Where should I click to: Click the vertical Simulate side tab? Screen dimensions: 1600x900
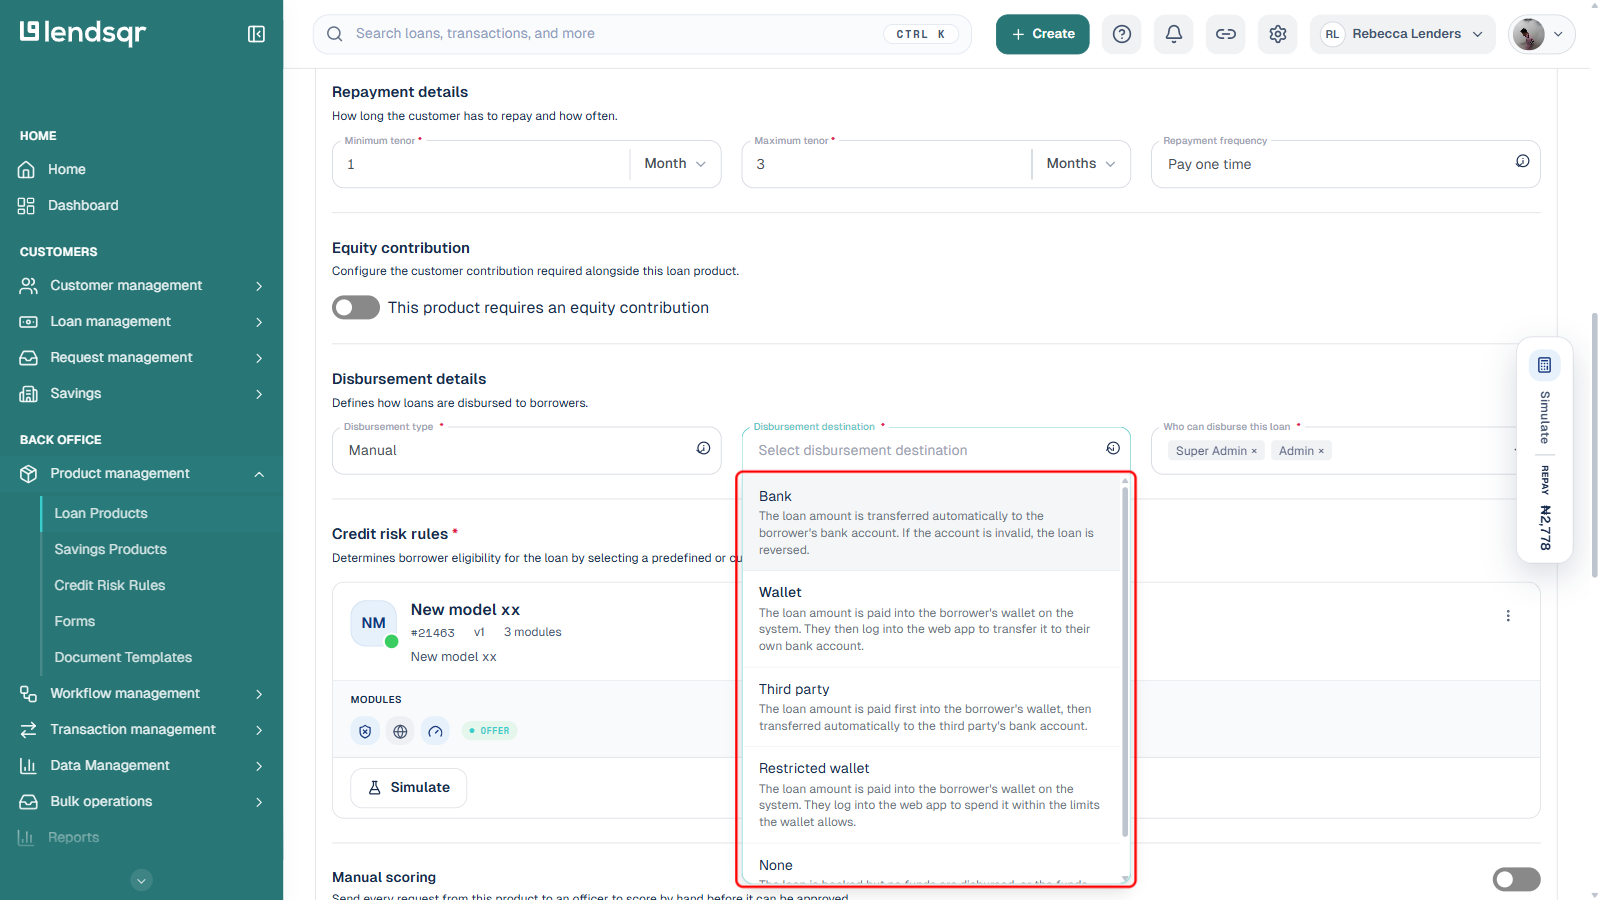(1545, 418)
